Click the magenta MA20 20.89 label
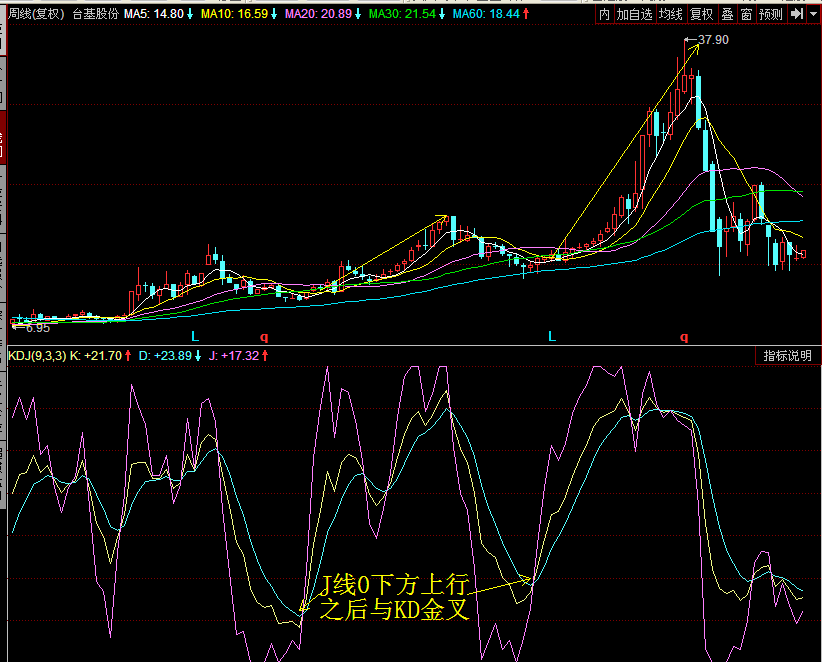The image size is (822, 662). point(317,15)
